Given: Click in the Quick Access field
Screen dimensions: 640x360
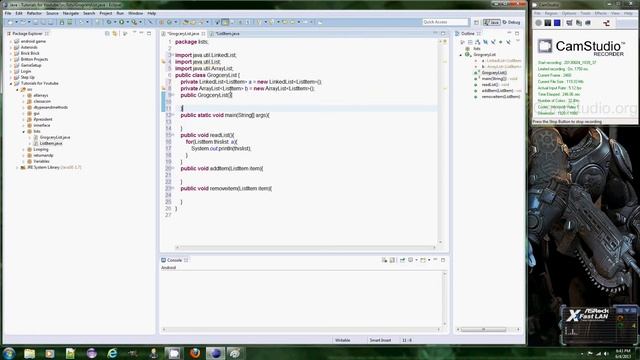Looking at the screenshot, I should 445,22.
